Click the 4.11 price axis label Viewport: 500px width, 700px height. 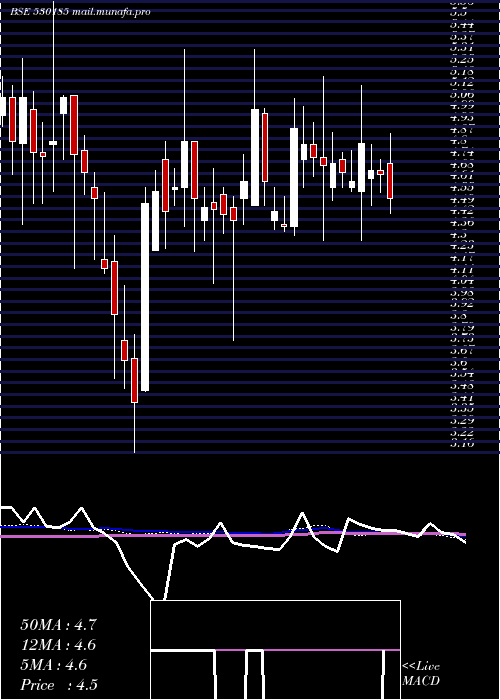click(462, 270)
